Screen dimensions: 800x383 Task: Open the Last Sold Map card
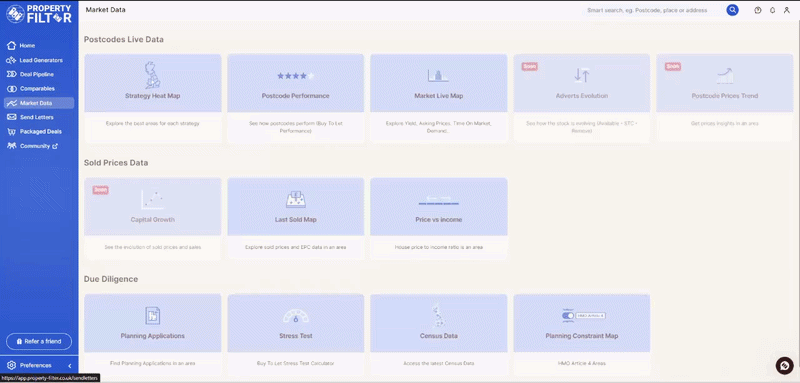tap(296, 219)
